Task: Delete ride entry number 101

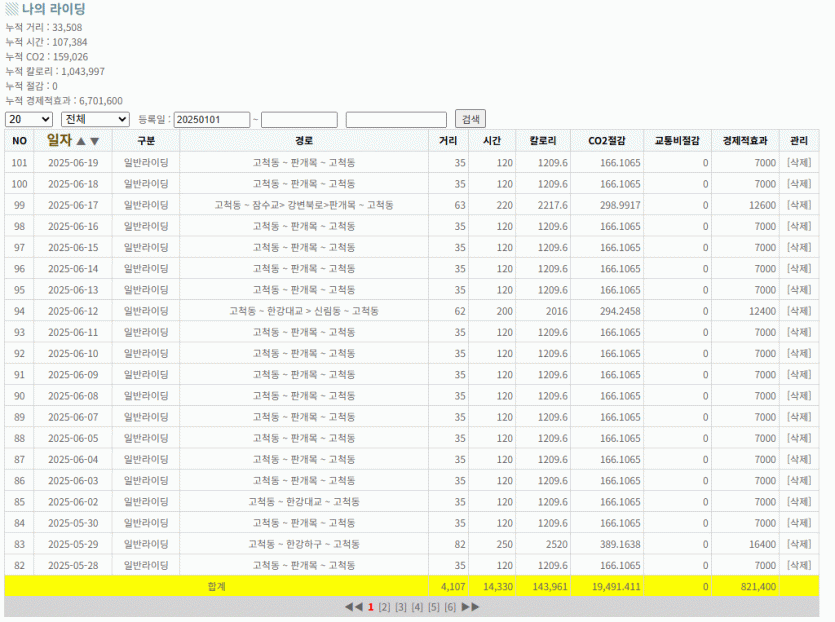Action: point(798,163)
